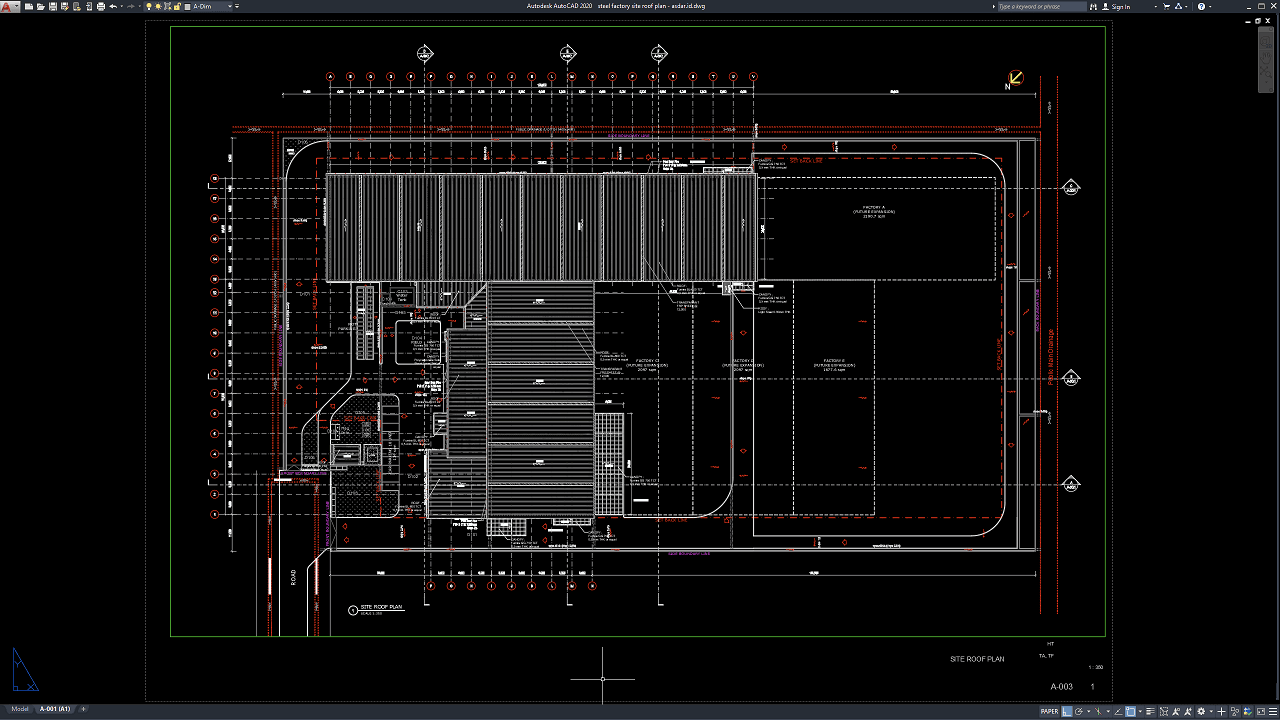Click the ROAD label in the drawing

pos(294,577)
